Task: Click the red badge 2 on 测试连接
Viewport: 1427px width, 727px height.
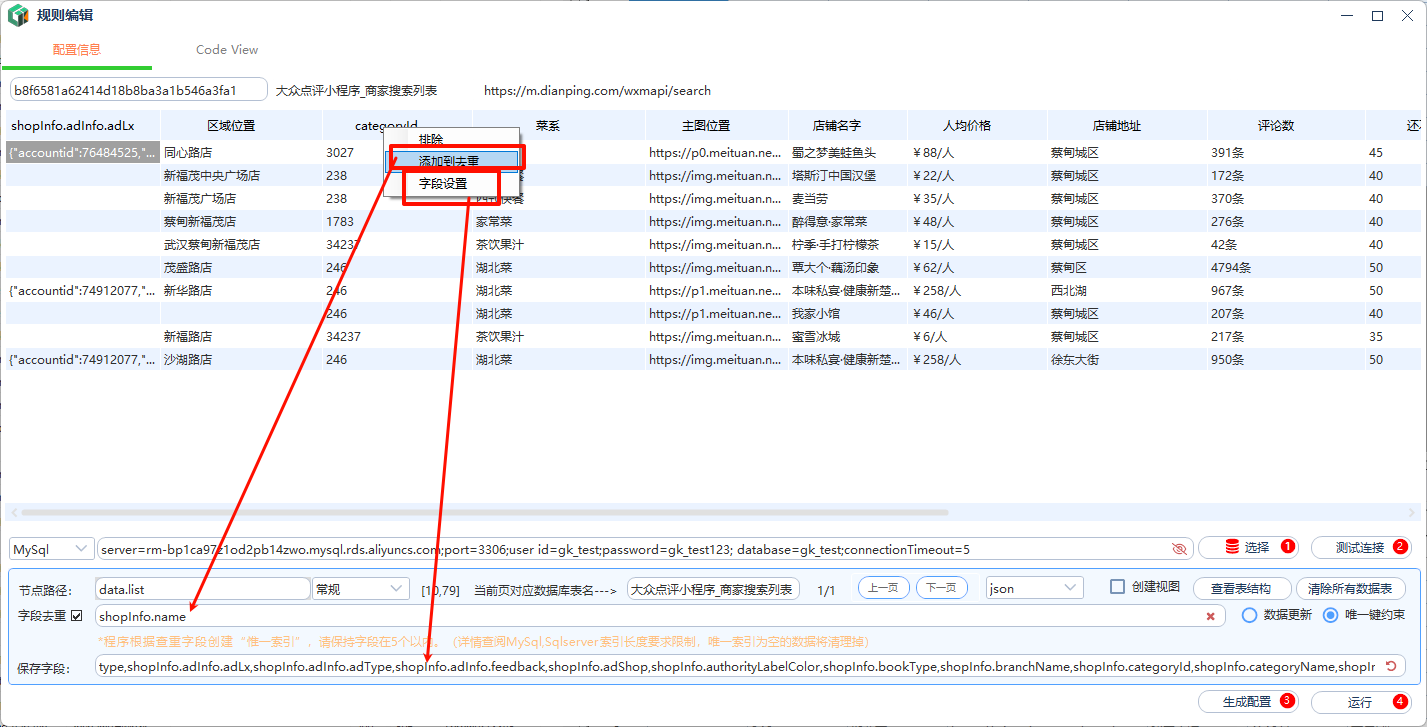Action: pyautogui.click(x=1400, y=547)
